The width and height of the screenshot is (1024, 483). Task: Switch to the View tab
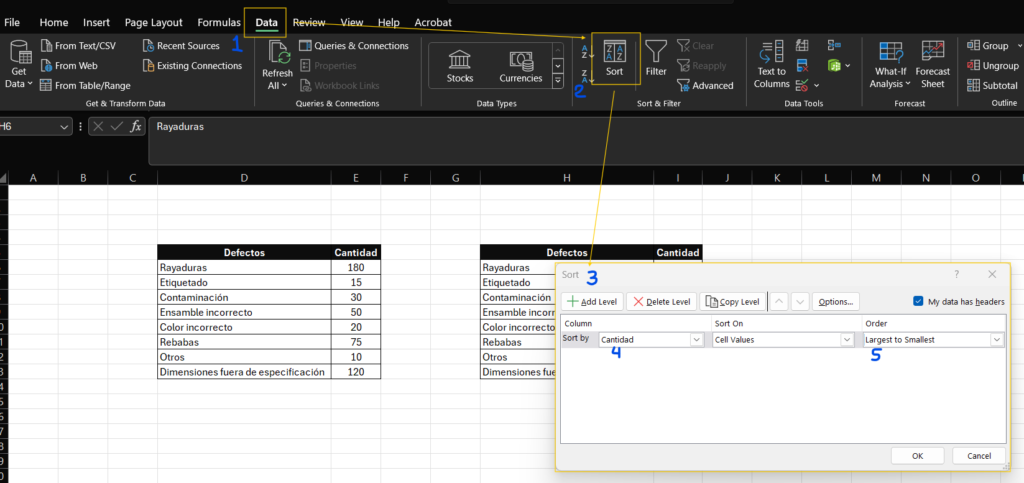(x=351, y=22)
